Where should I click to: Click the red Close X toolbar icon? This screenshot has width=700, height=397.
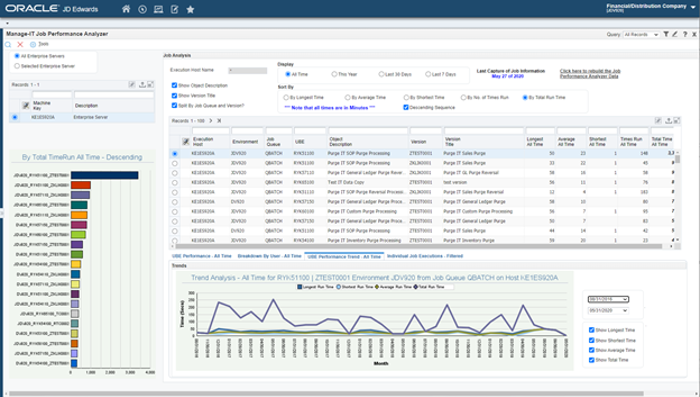pyautogui.click(x=20, y=45)
